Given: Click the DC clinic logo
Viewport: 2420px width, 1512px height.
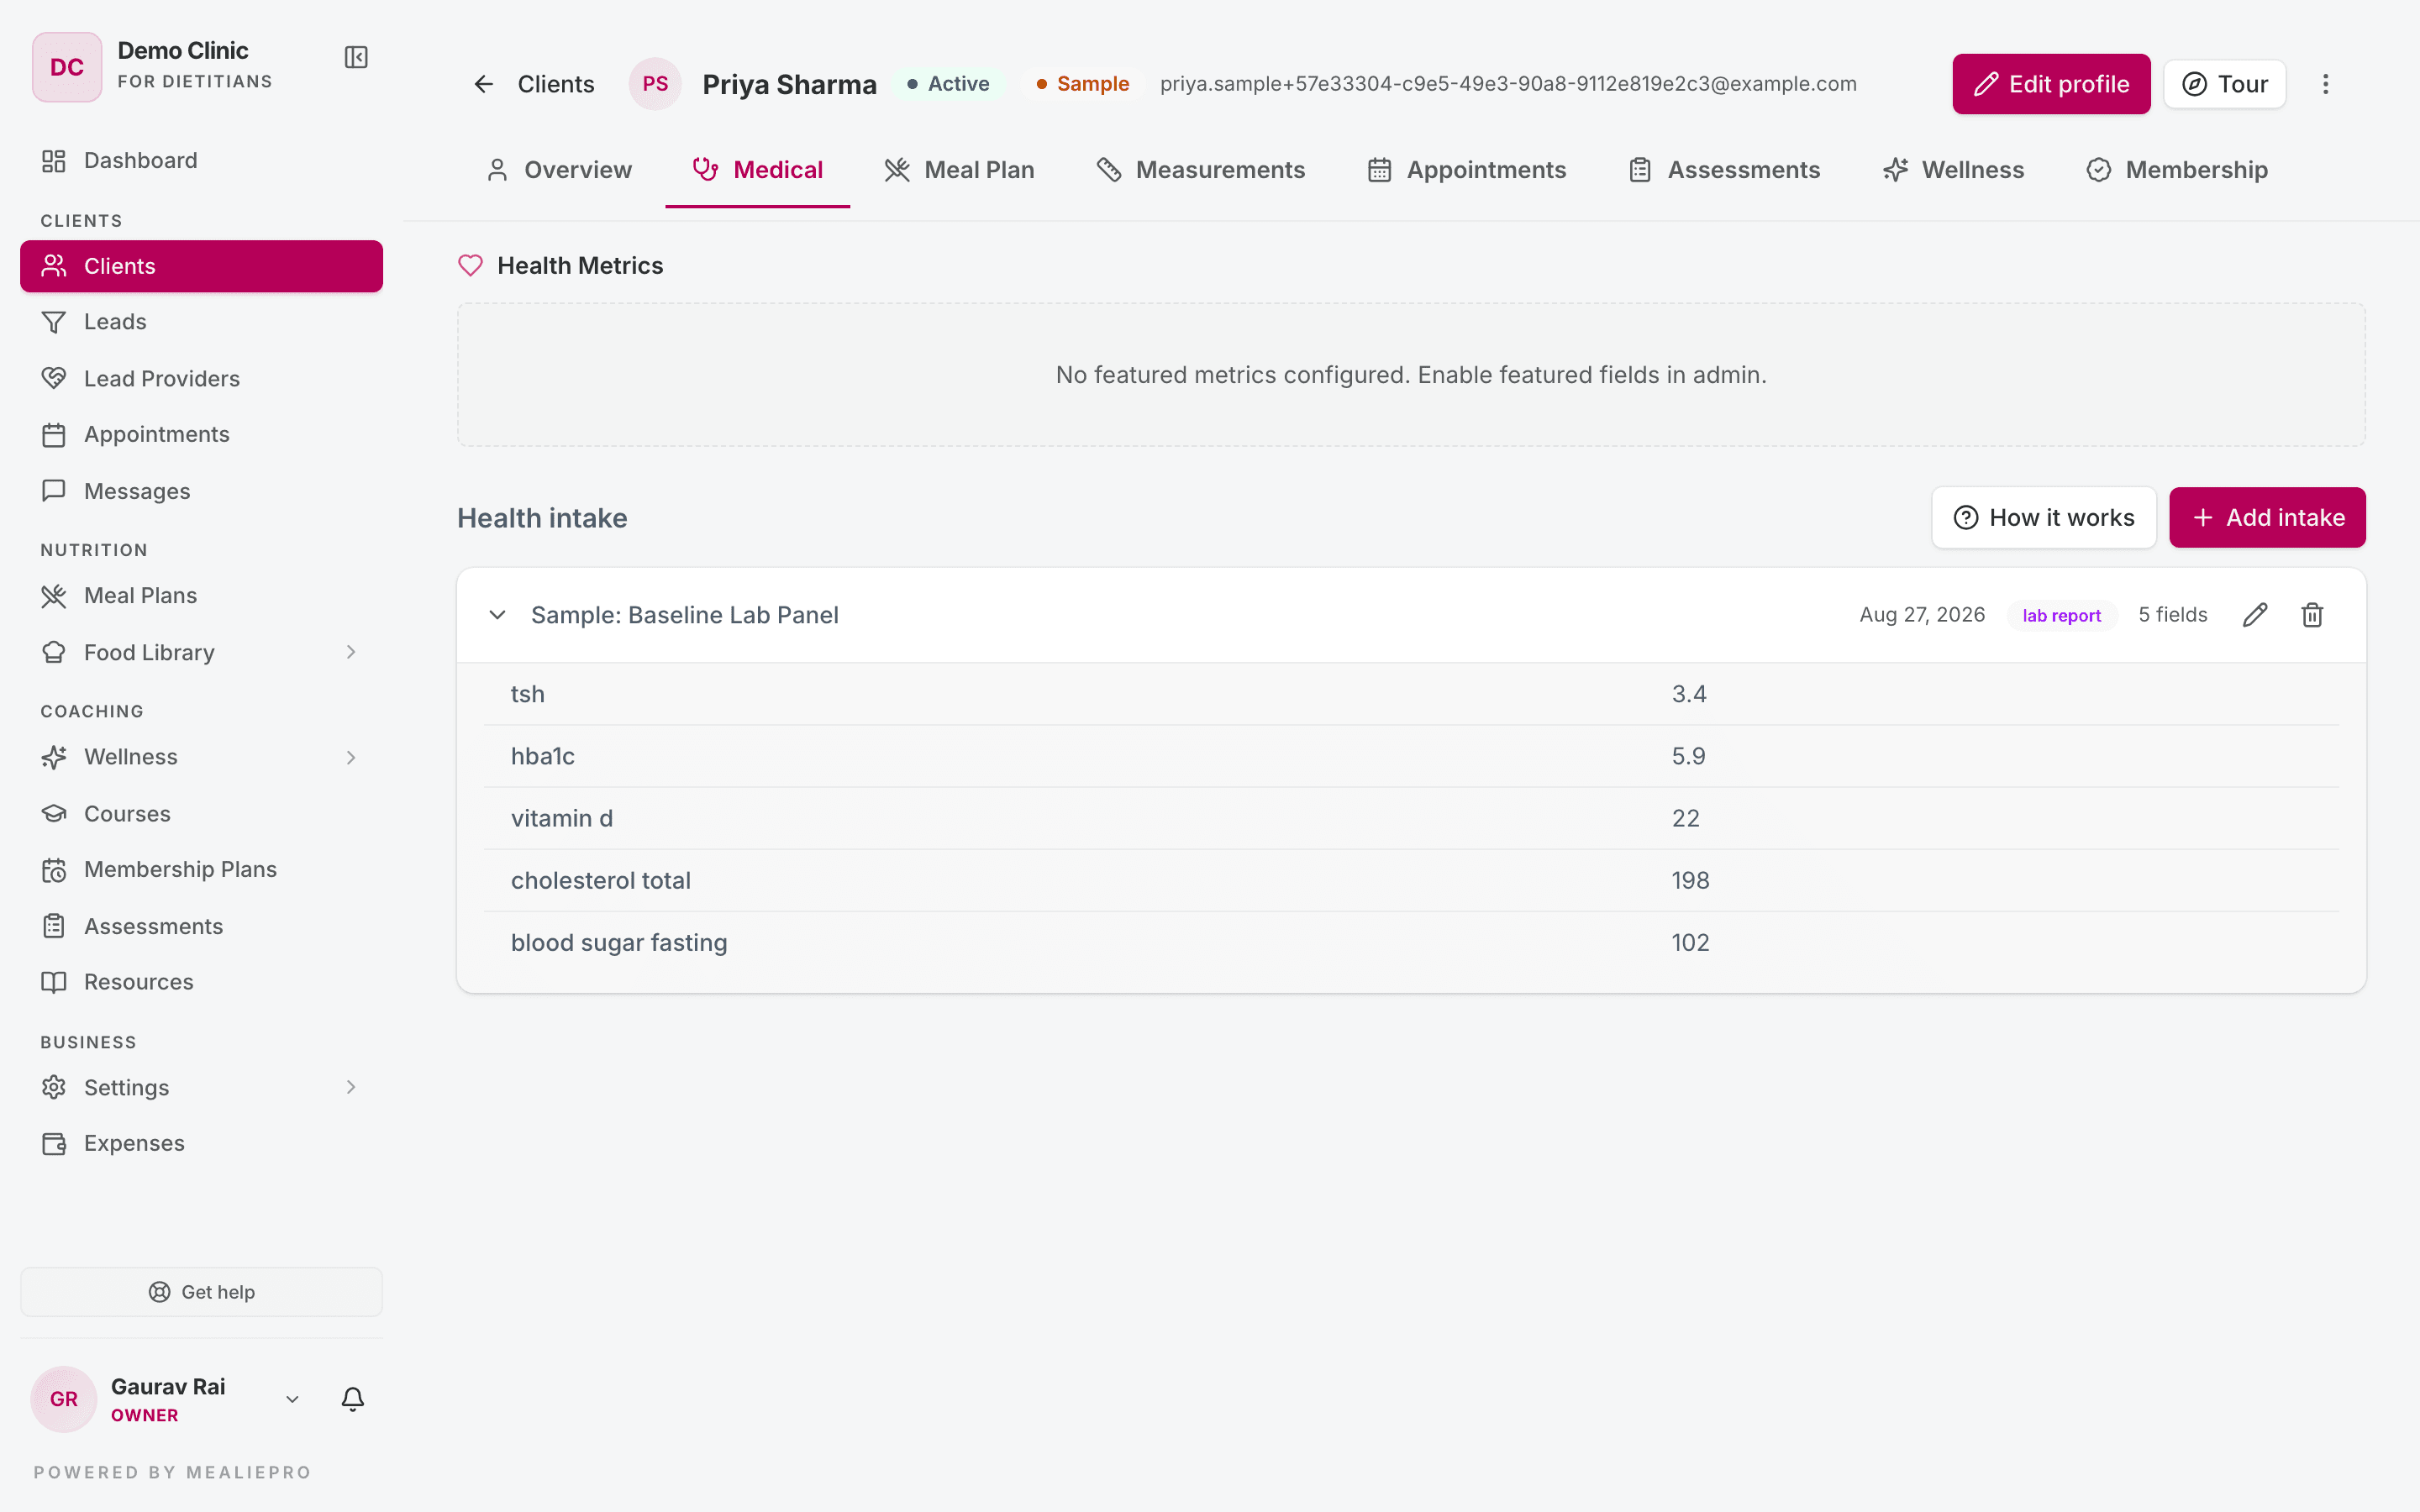Looking at the screenshot, I should click(67, 67).
